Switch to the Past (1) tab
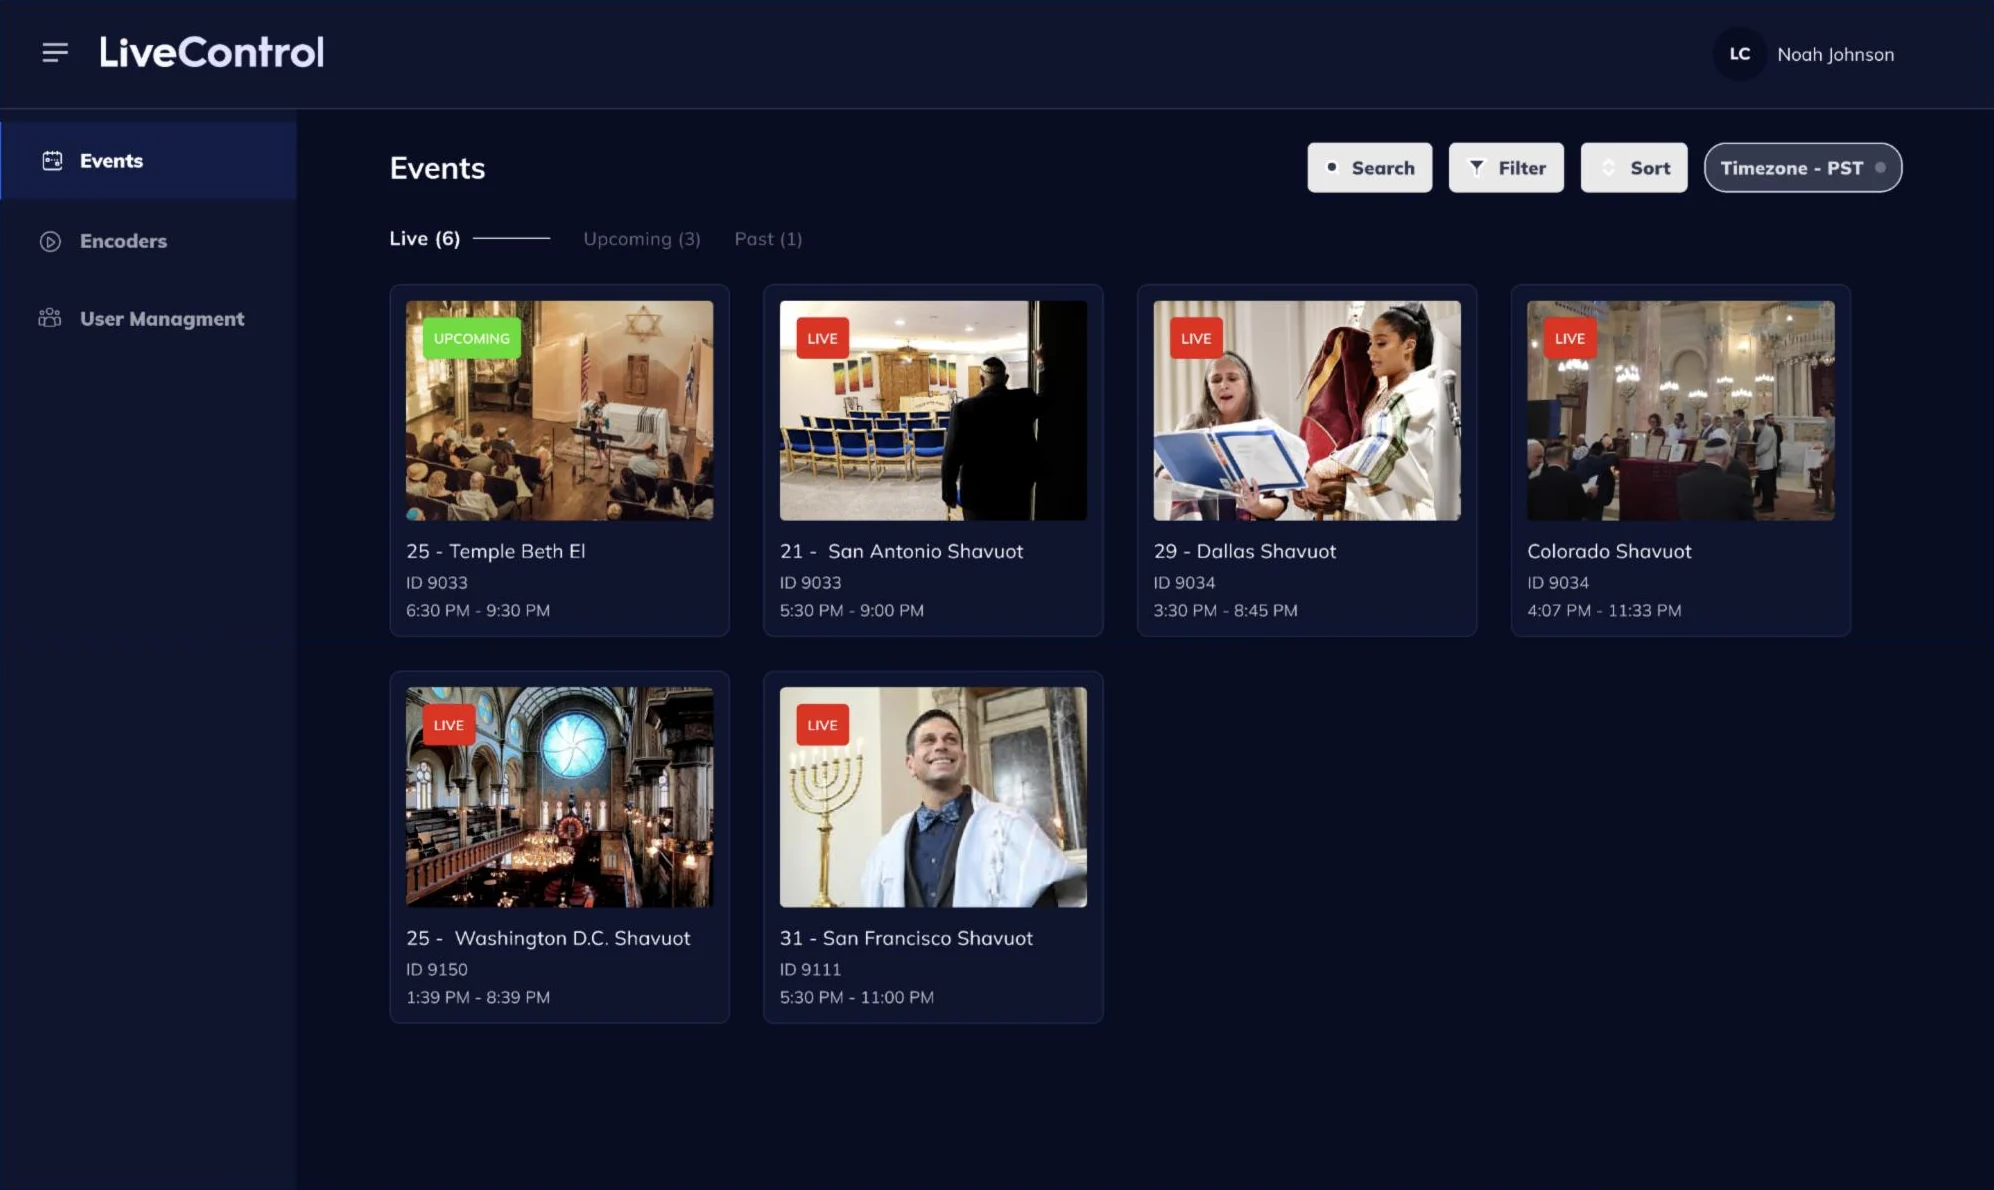The height and width of the screenshot is (1190, 1994). click(x=768, y=239)
